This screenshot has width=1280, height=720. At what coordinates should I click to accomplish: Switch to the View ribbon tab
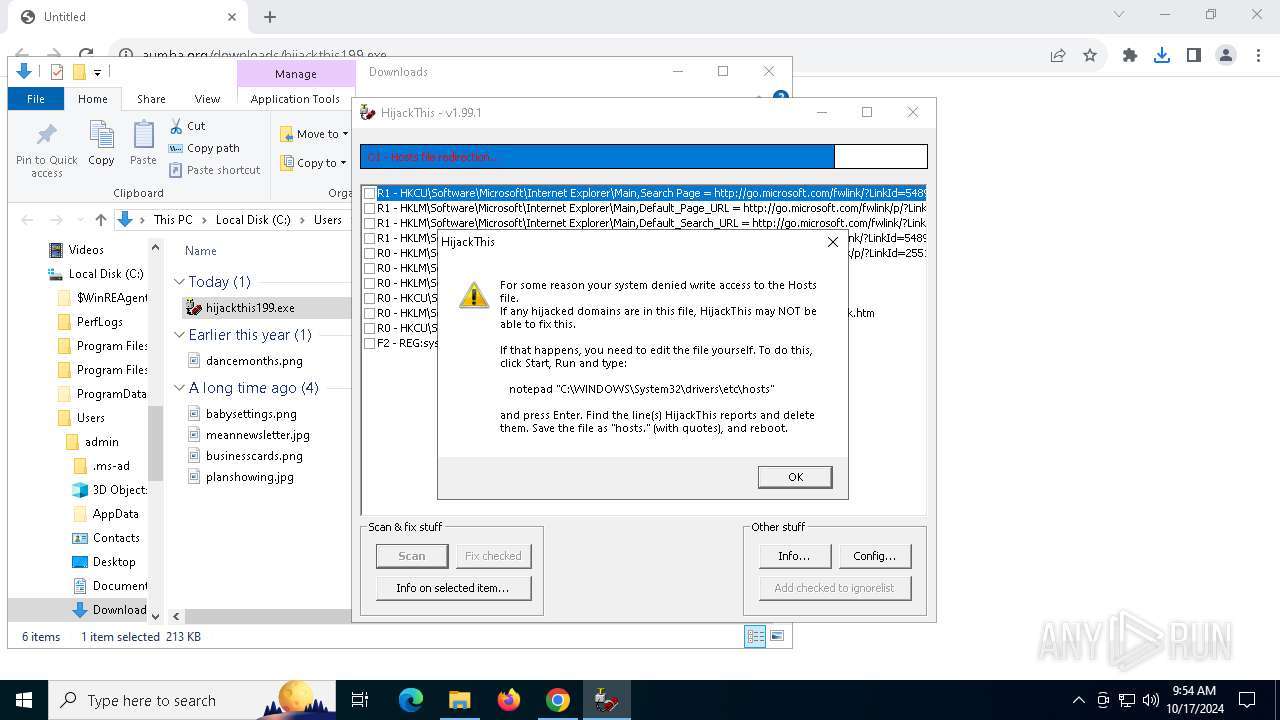pyautogui.click(x=207, y=99)
